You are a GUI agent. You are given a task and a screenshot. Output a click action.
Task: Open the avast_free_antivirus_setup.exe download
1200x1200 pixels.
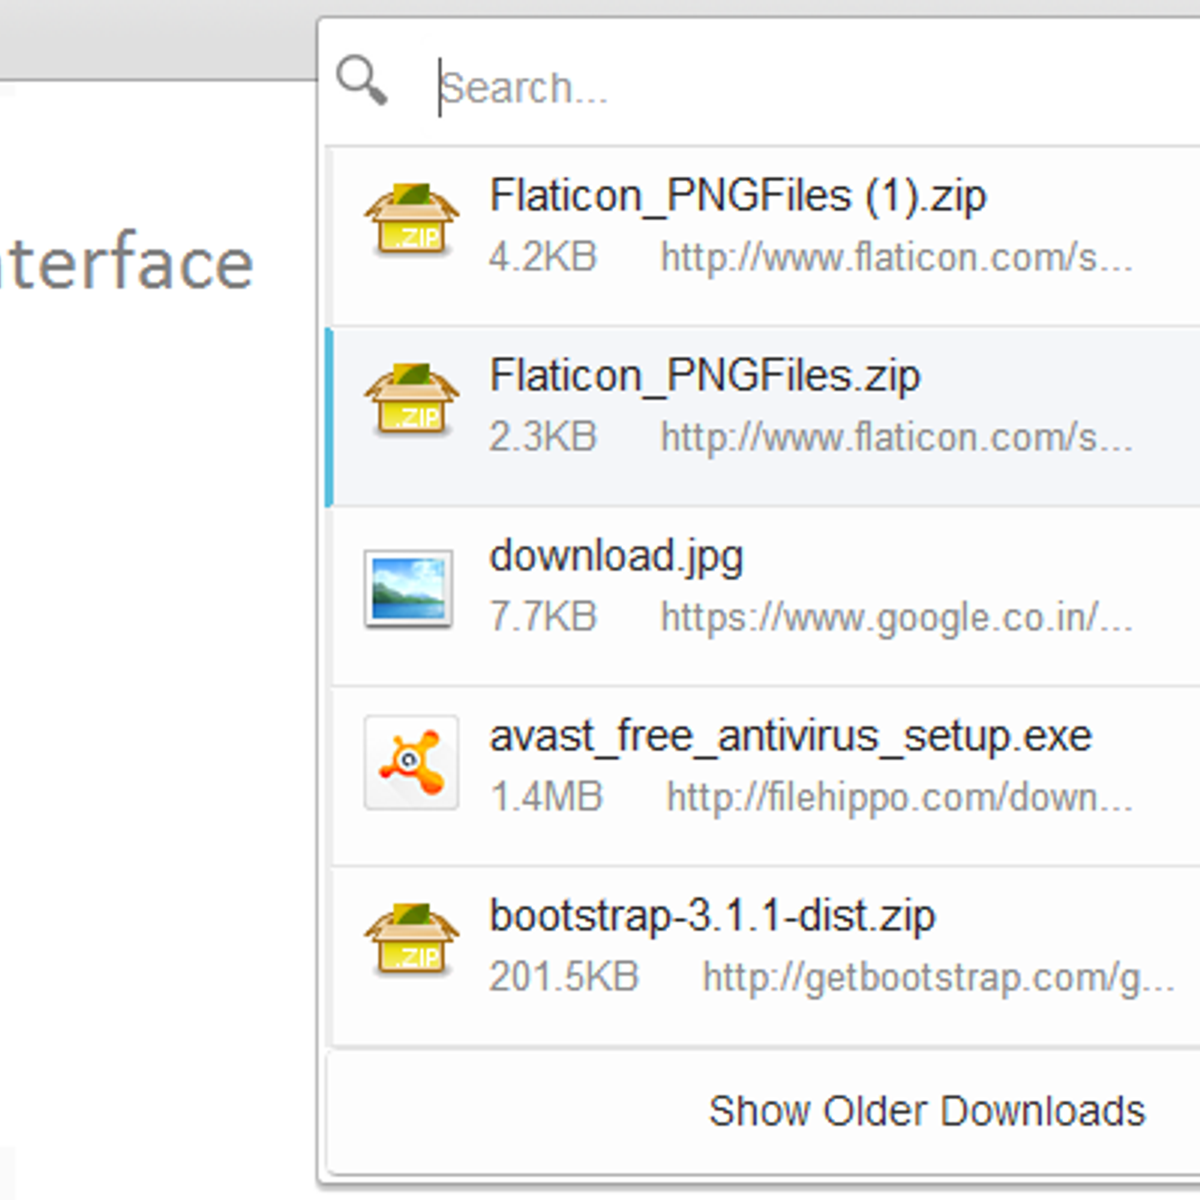coord(790,736)
